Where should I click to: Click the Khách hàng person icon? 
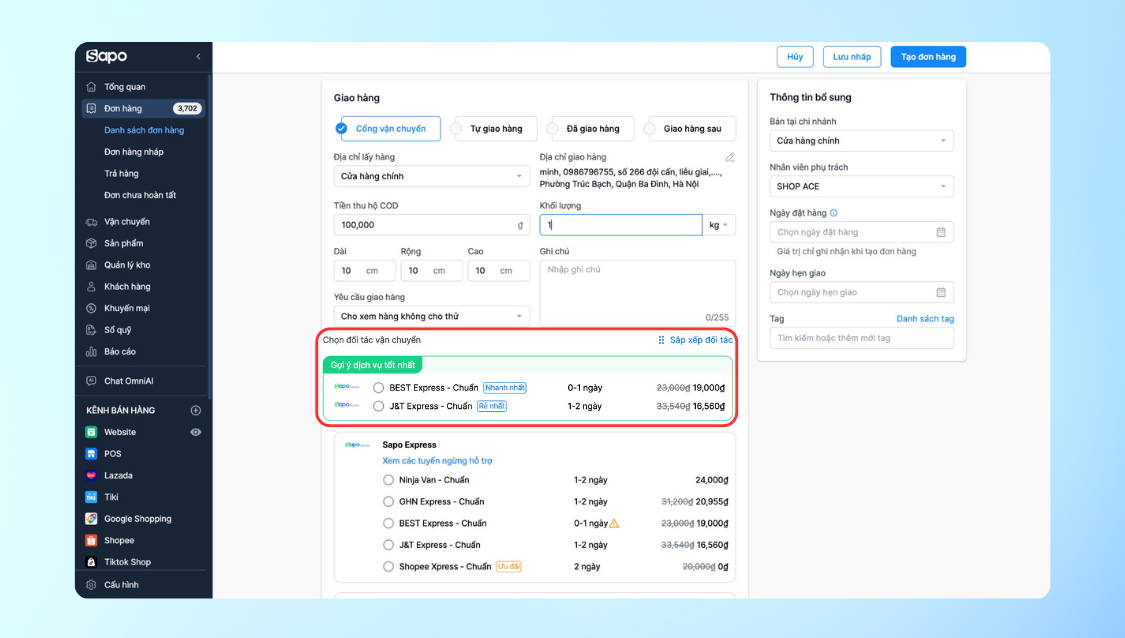[91, 286]
